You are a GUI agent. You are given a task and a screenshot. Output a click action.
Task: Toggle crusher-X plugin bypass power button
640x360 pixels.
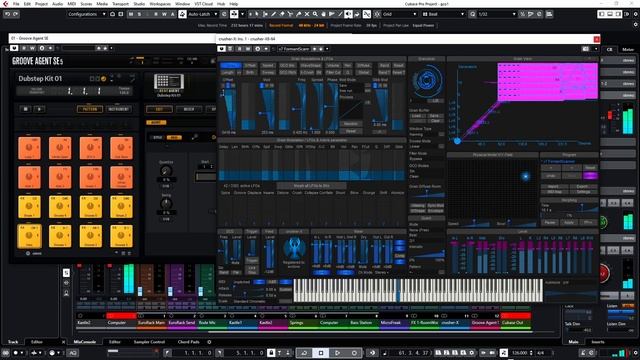coord(222,49)
